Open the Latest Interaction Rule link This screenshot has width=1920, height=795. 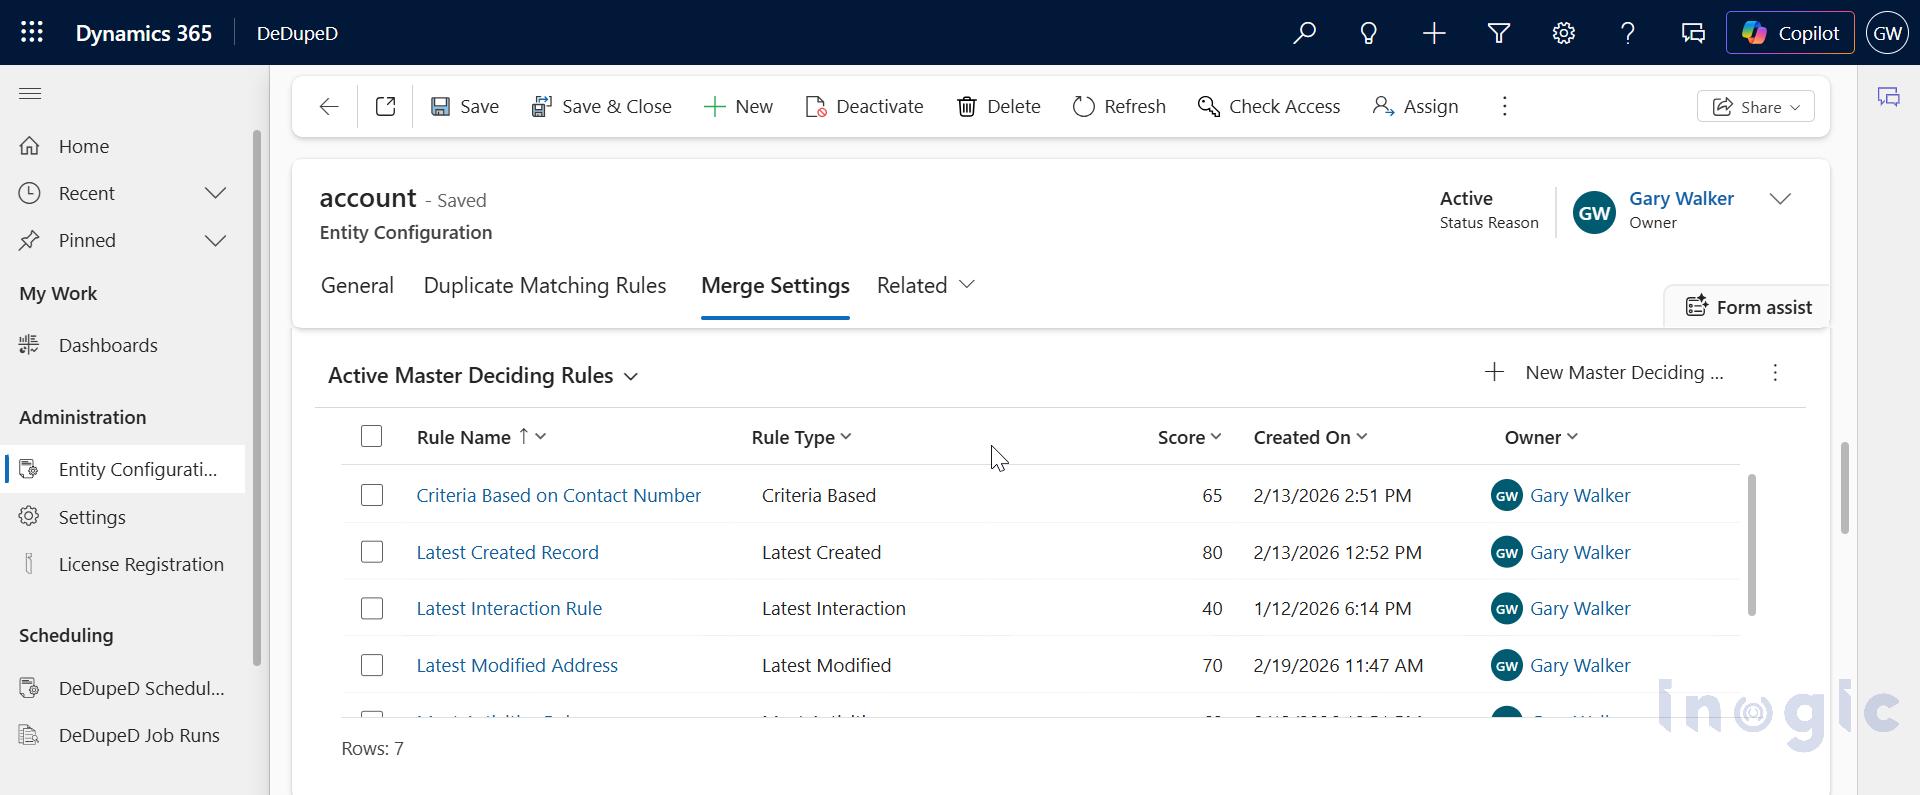(509, 608)
